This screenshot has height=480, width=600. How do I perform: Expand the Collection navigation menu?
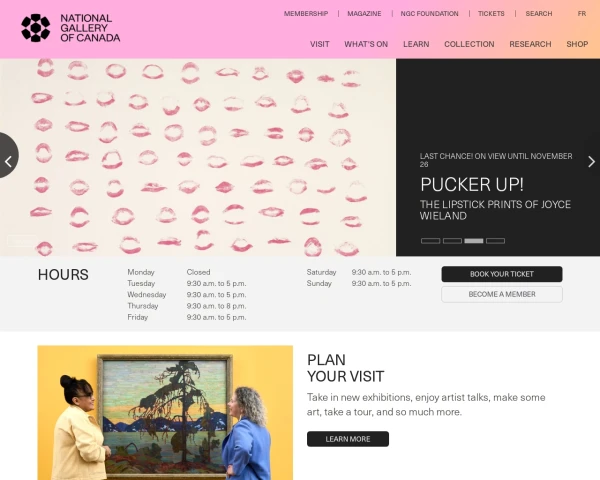pyautogui.click(x=469, y=44)
